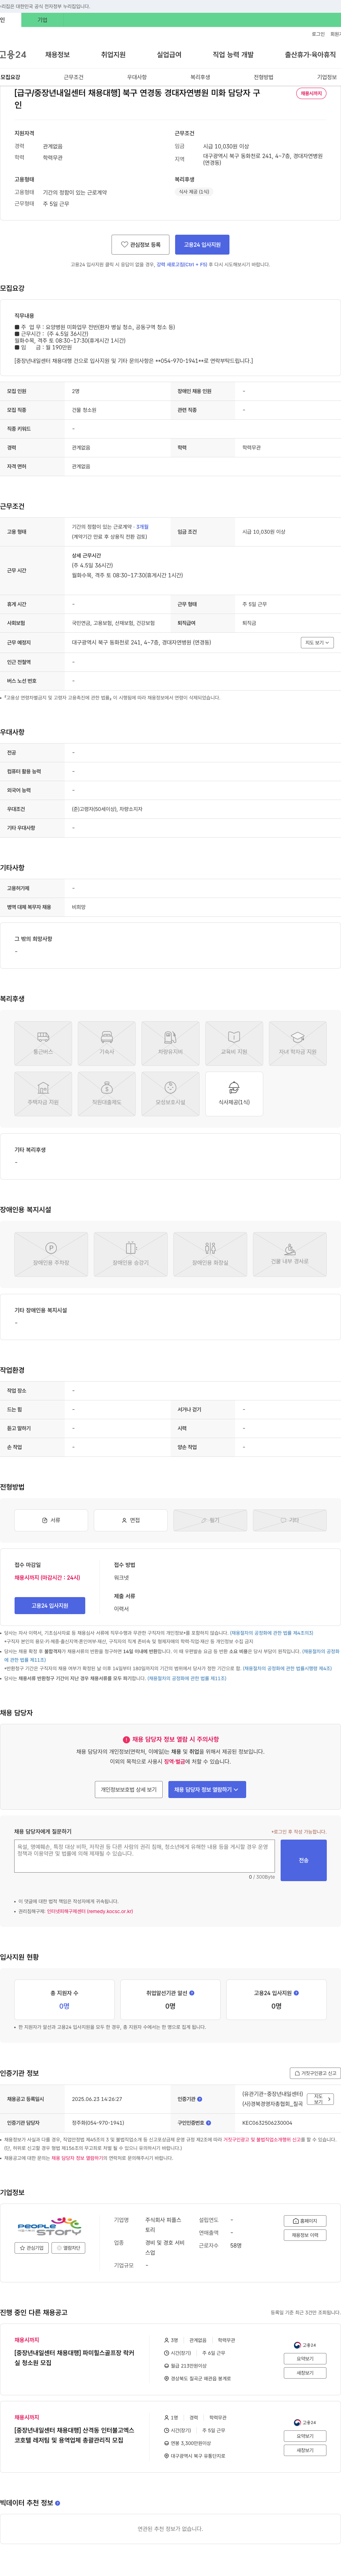Click the 장애인용 주차장 facility icon

[x=51, y=1254]
